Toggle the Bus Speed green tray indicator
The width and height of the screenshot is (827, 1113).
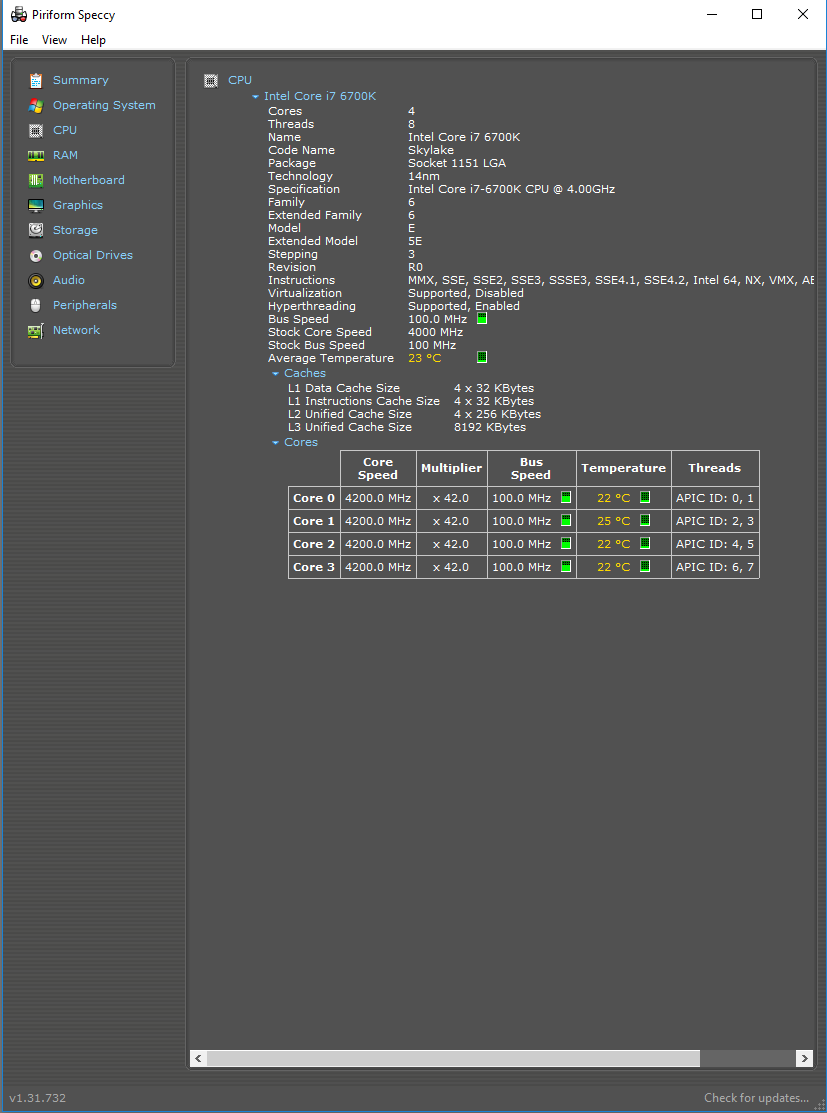tap(482, 318)
